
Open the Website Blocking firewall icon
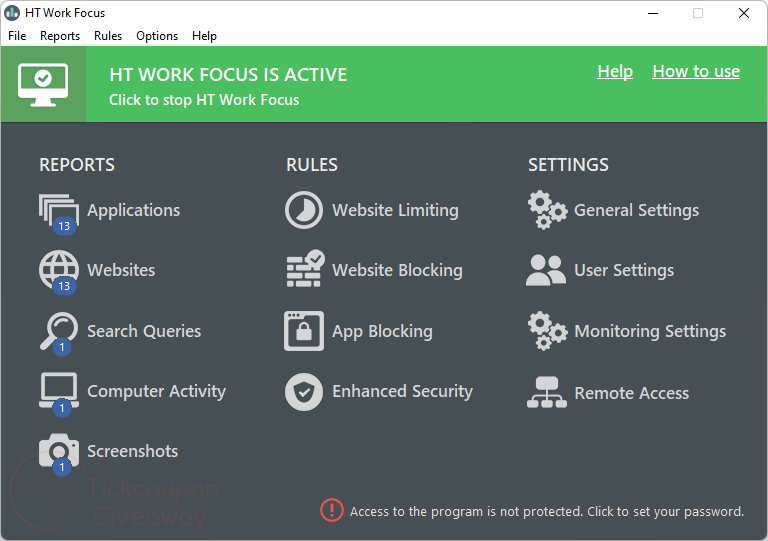click(x=304, y=270)
